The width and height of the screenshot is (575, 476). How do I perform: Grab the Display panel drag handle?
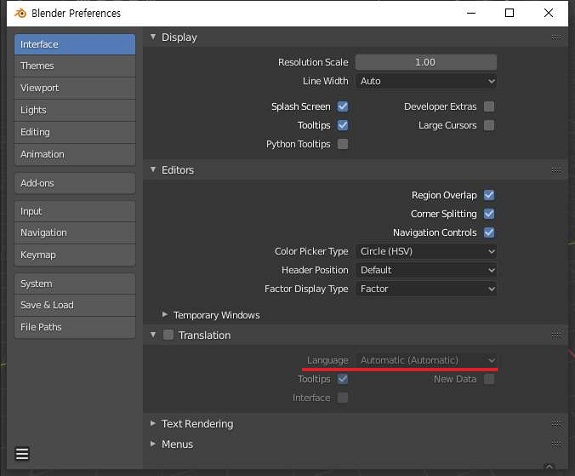(556, 37)
